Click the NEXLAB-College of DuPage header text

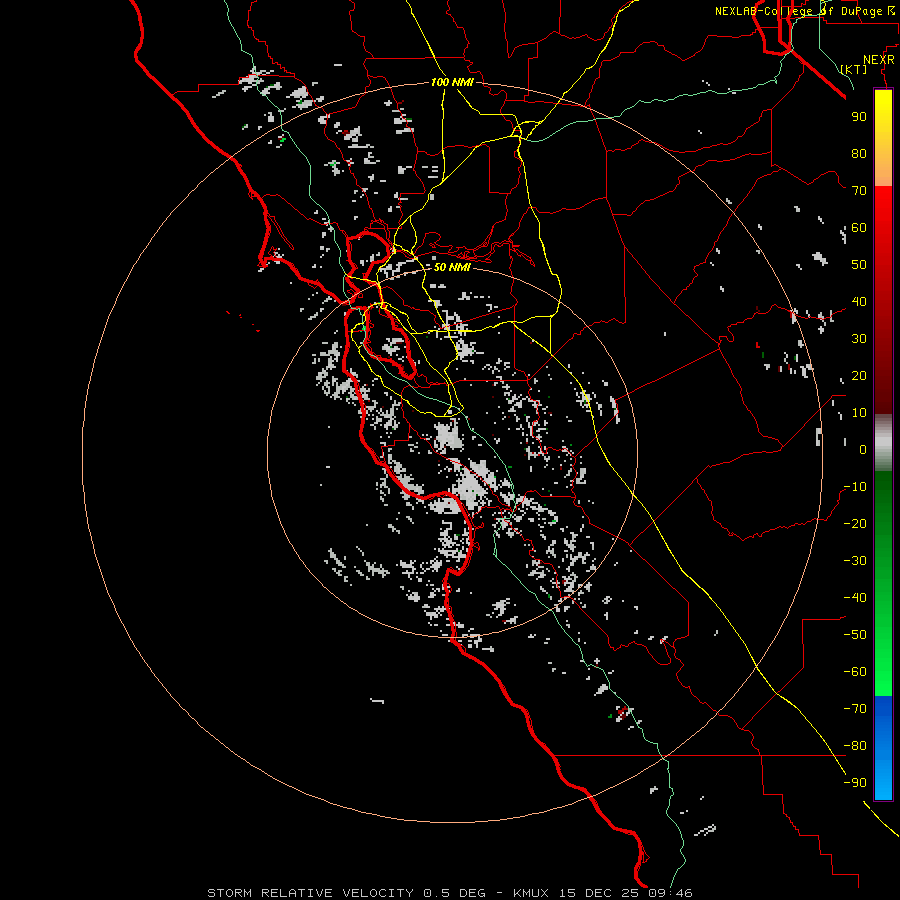click(x=804, y=11)
